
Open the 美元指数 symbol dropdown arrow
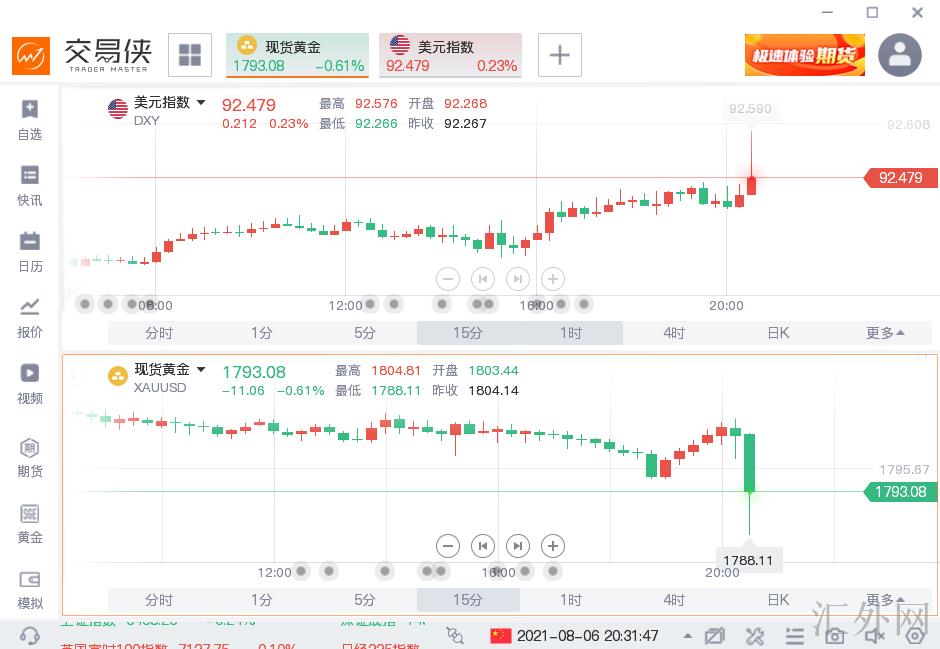click(x=201, y=102)
